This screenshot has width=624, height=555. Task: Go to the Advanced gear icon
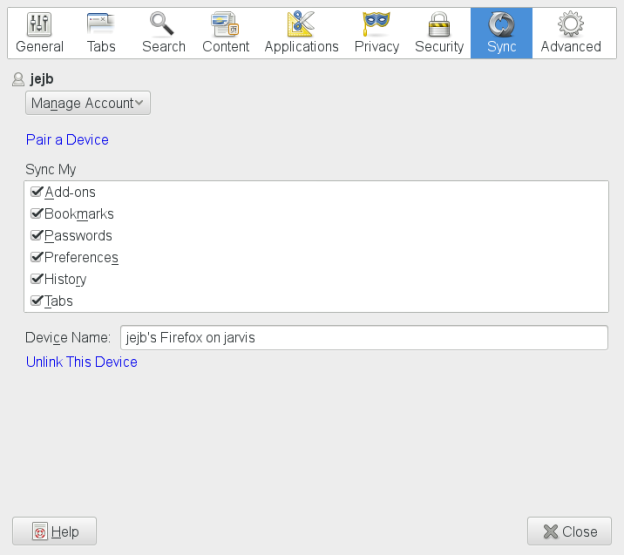[570, 24]
